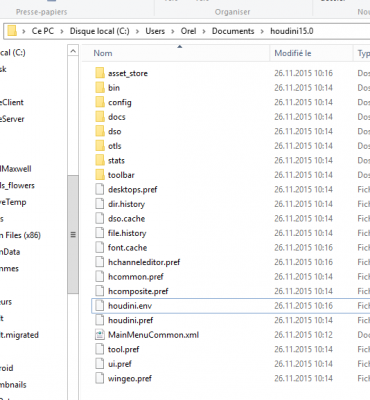The width and height of the screenshot is (370, 400).
Task: Open chevron after Users in address bar
Action: (x=173, y=31)
